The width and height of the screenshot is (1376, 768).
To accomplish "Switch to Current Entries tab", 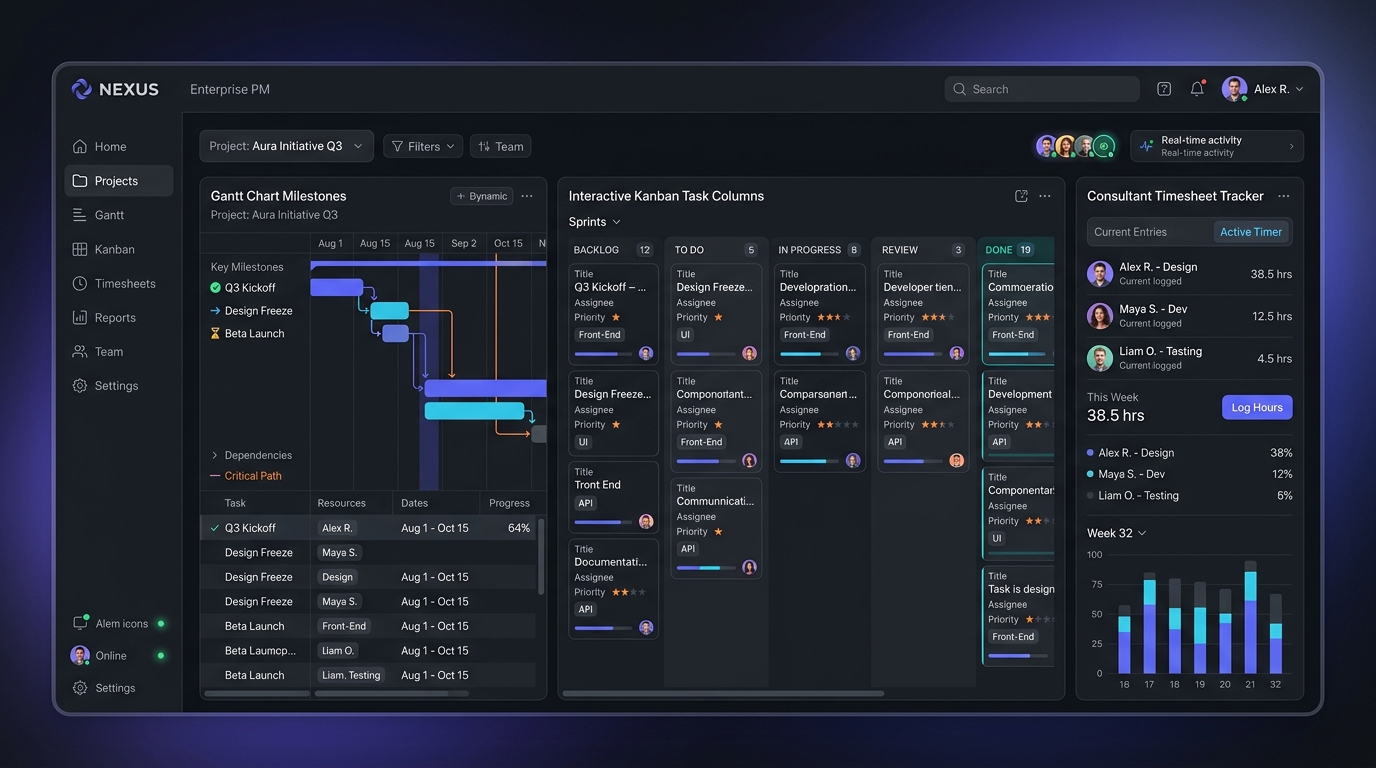I will 1130,232.
